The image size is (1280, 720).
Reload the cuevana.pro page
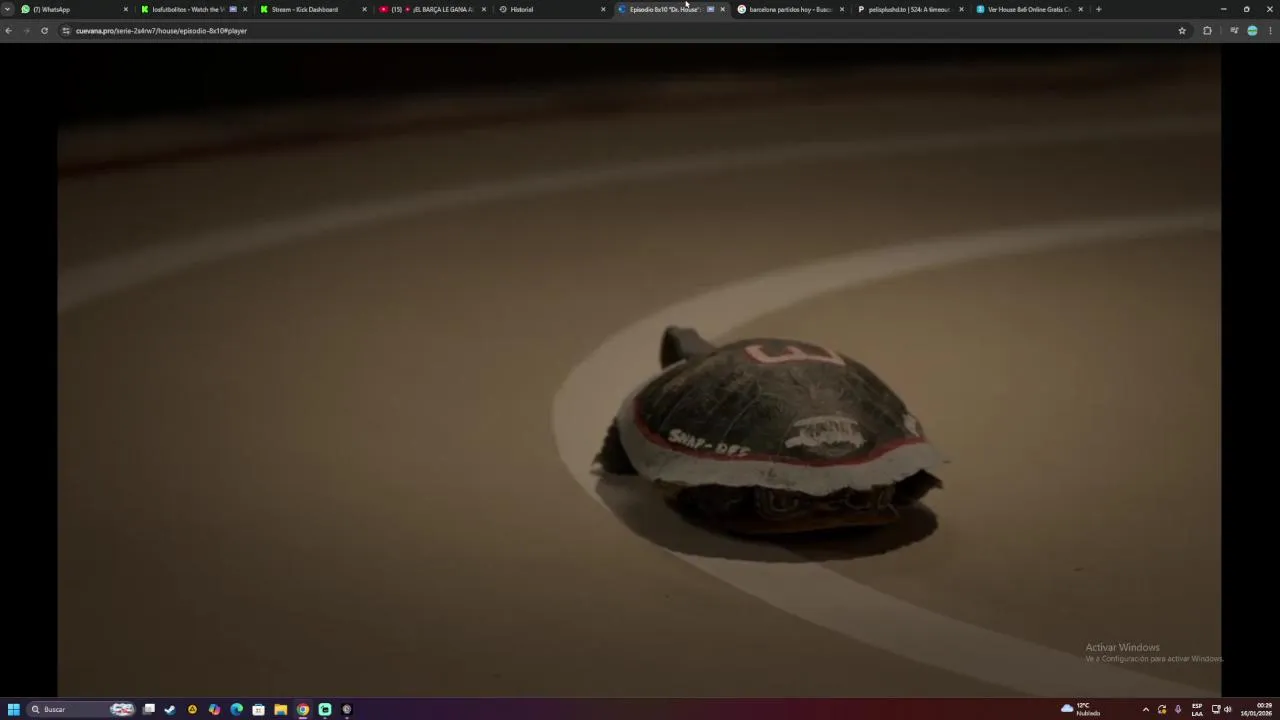(x=44, y=31)
